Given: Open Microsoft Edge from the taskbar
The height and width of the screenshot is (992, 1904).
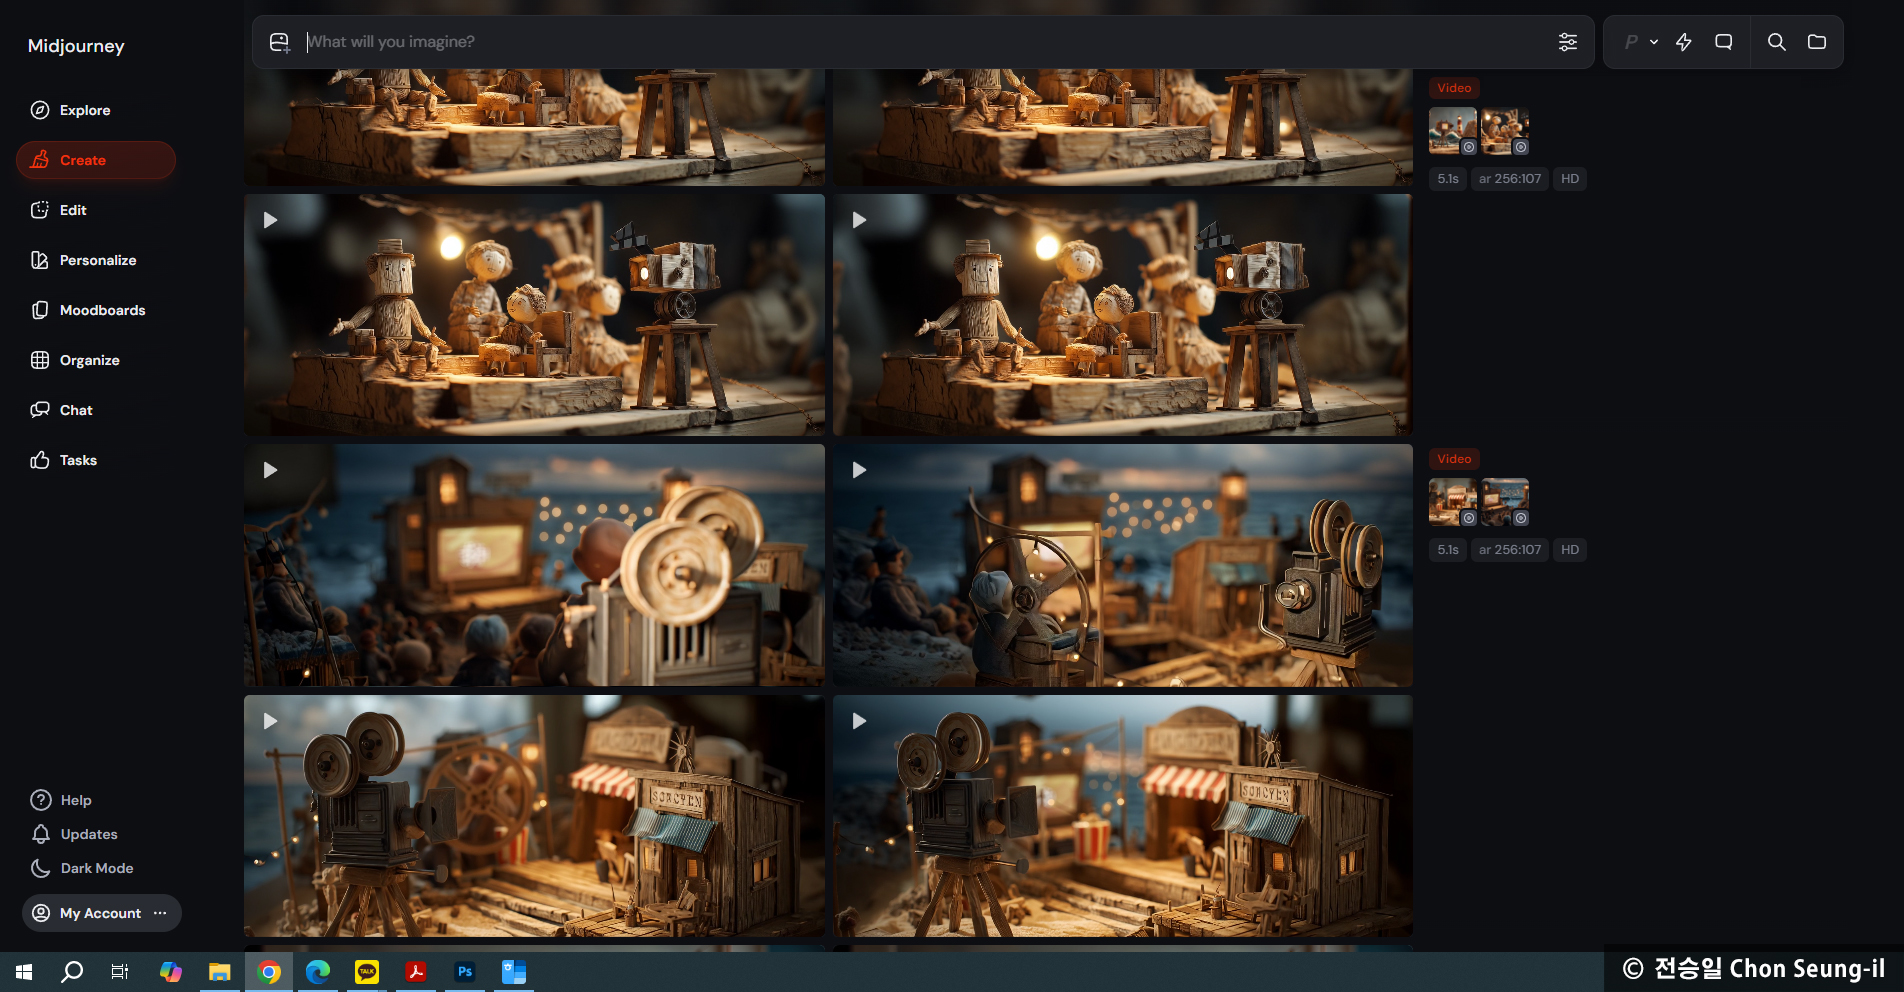Looking at the screenshot, I should pos(318,972).
